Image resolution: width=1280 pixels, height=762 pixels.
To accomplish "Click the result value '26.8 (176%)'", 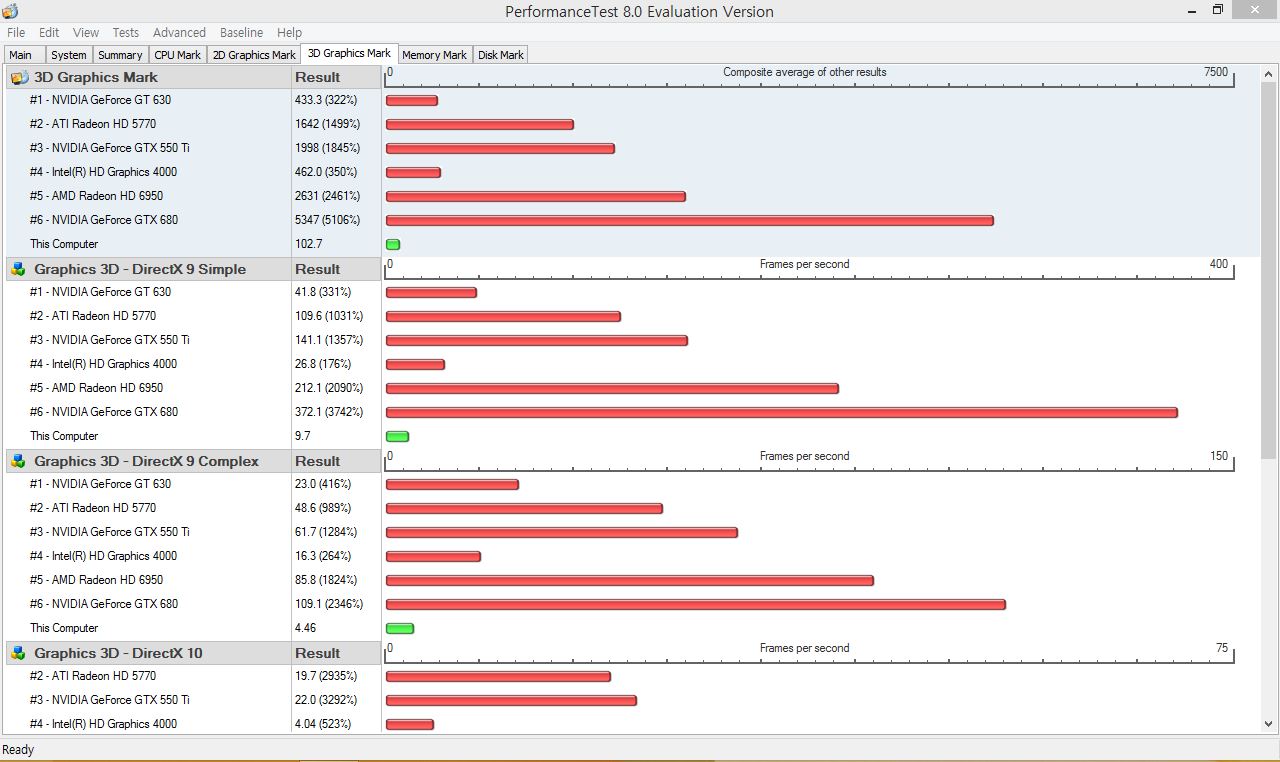I will point(322,364).
